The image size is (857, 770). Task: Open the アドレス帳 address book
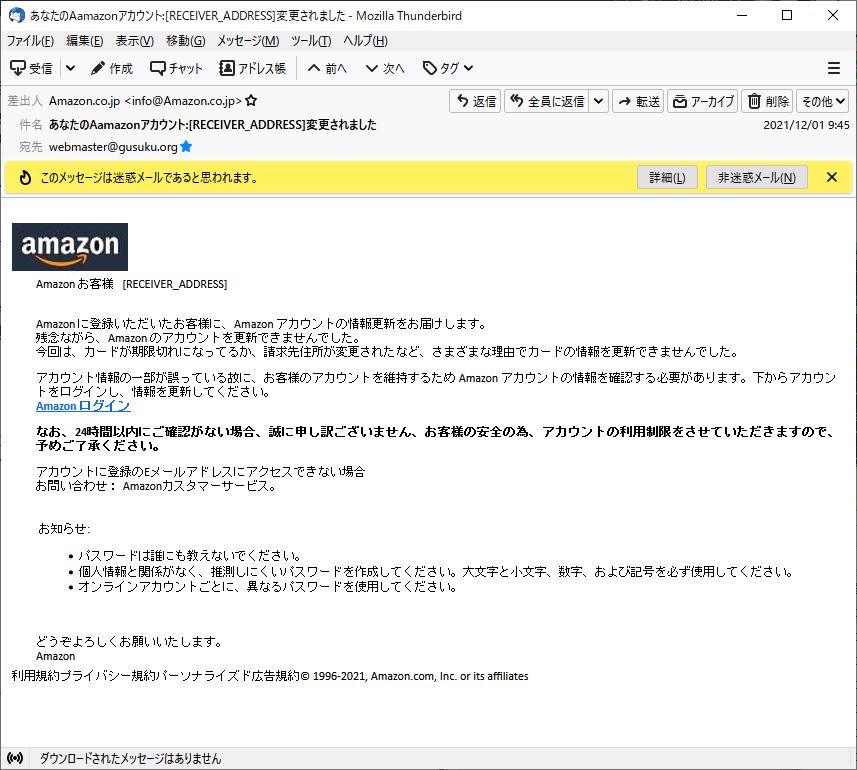pos(253,68)
